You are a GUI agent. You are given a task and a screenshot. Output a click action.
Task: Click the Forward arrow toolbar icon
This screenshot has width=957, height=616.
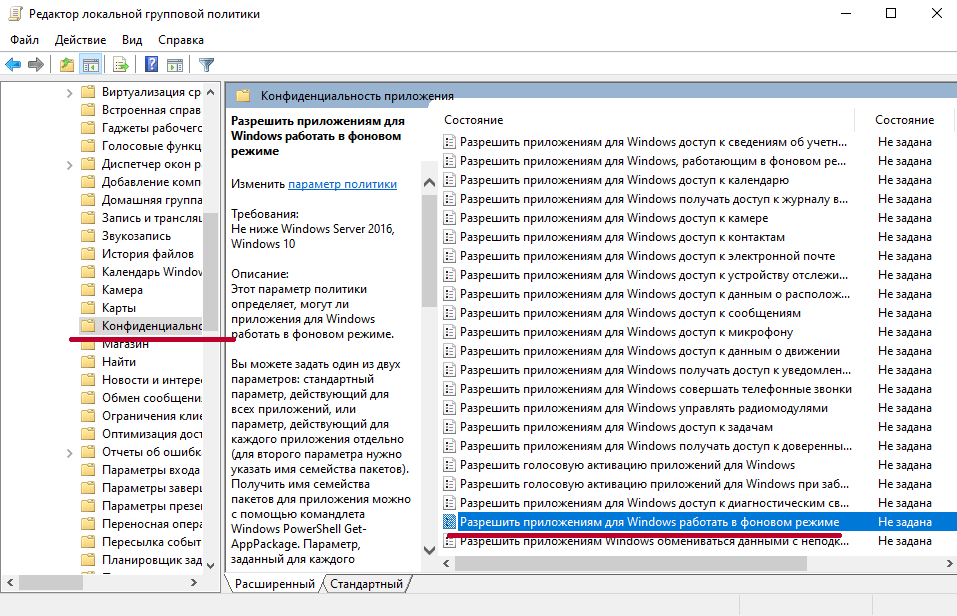point(36,64)
